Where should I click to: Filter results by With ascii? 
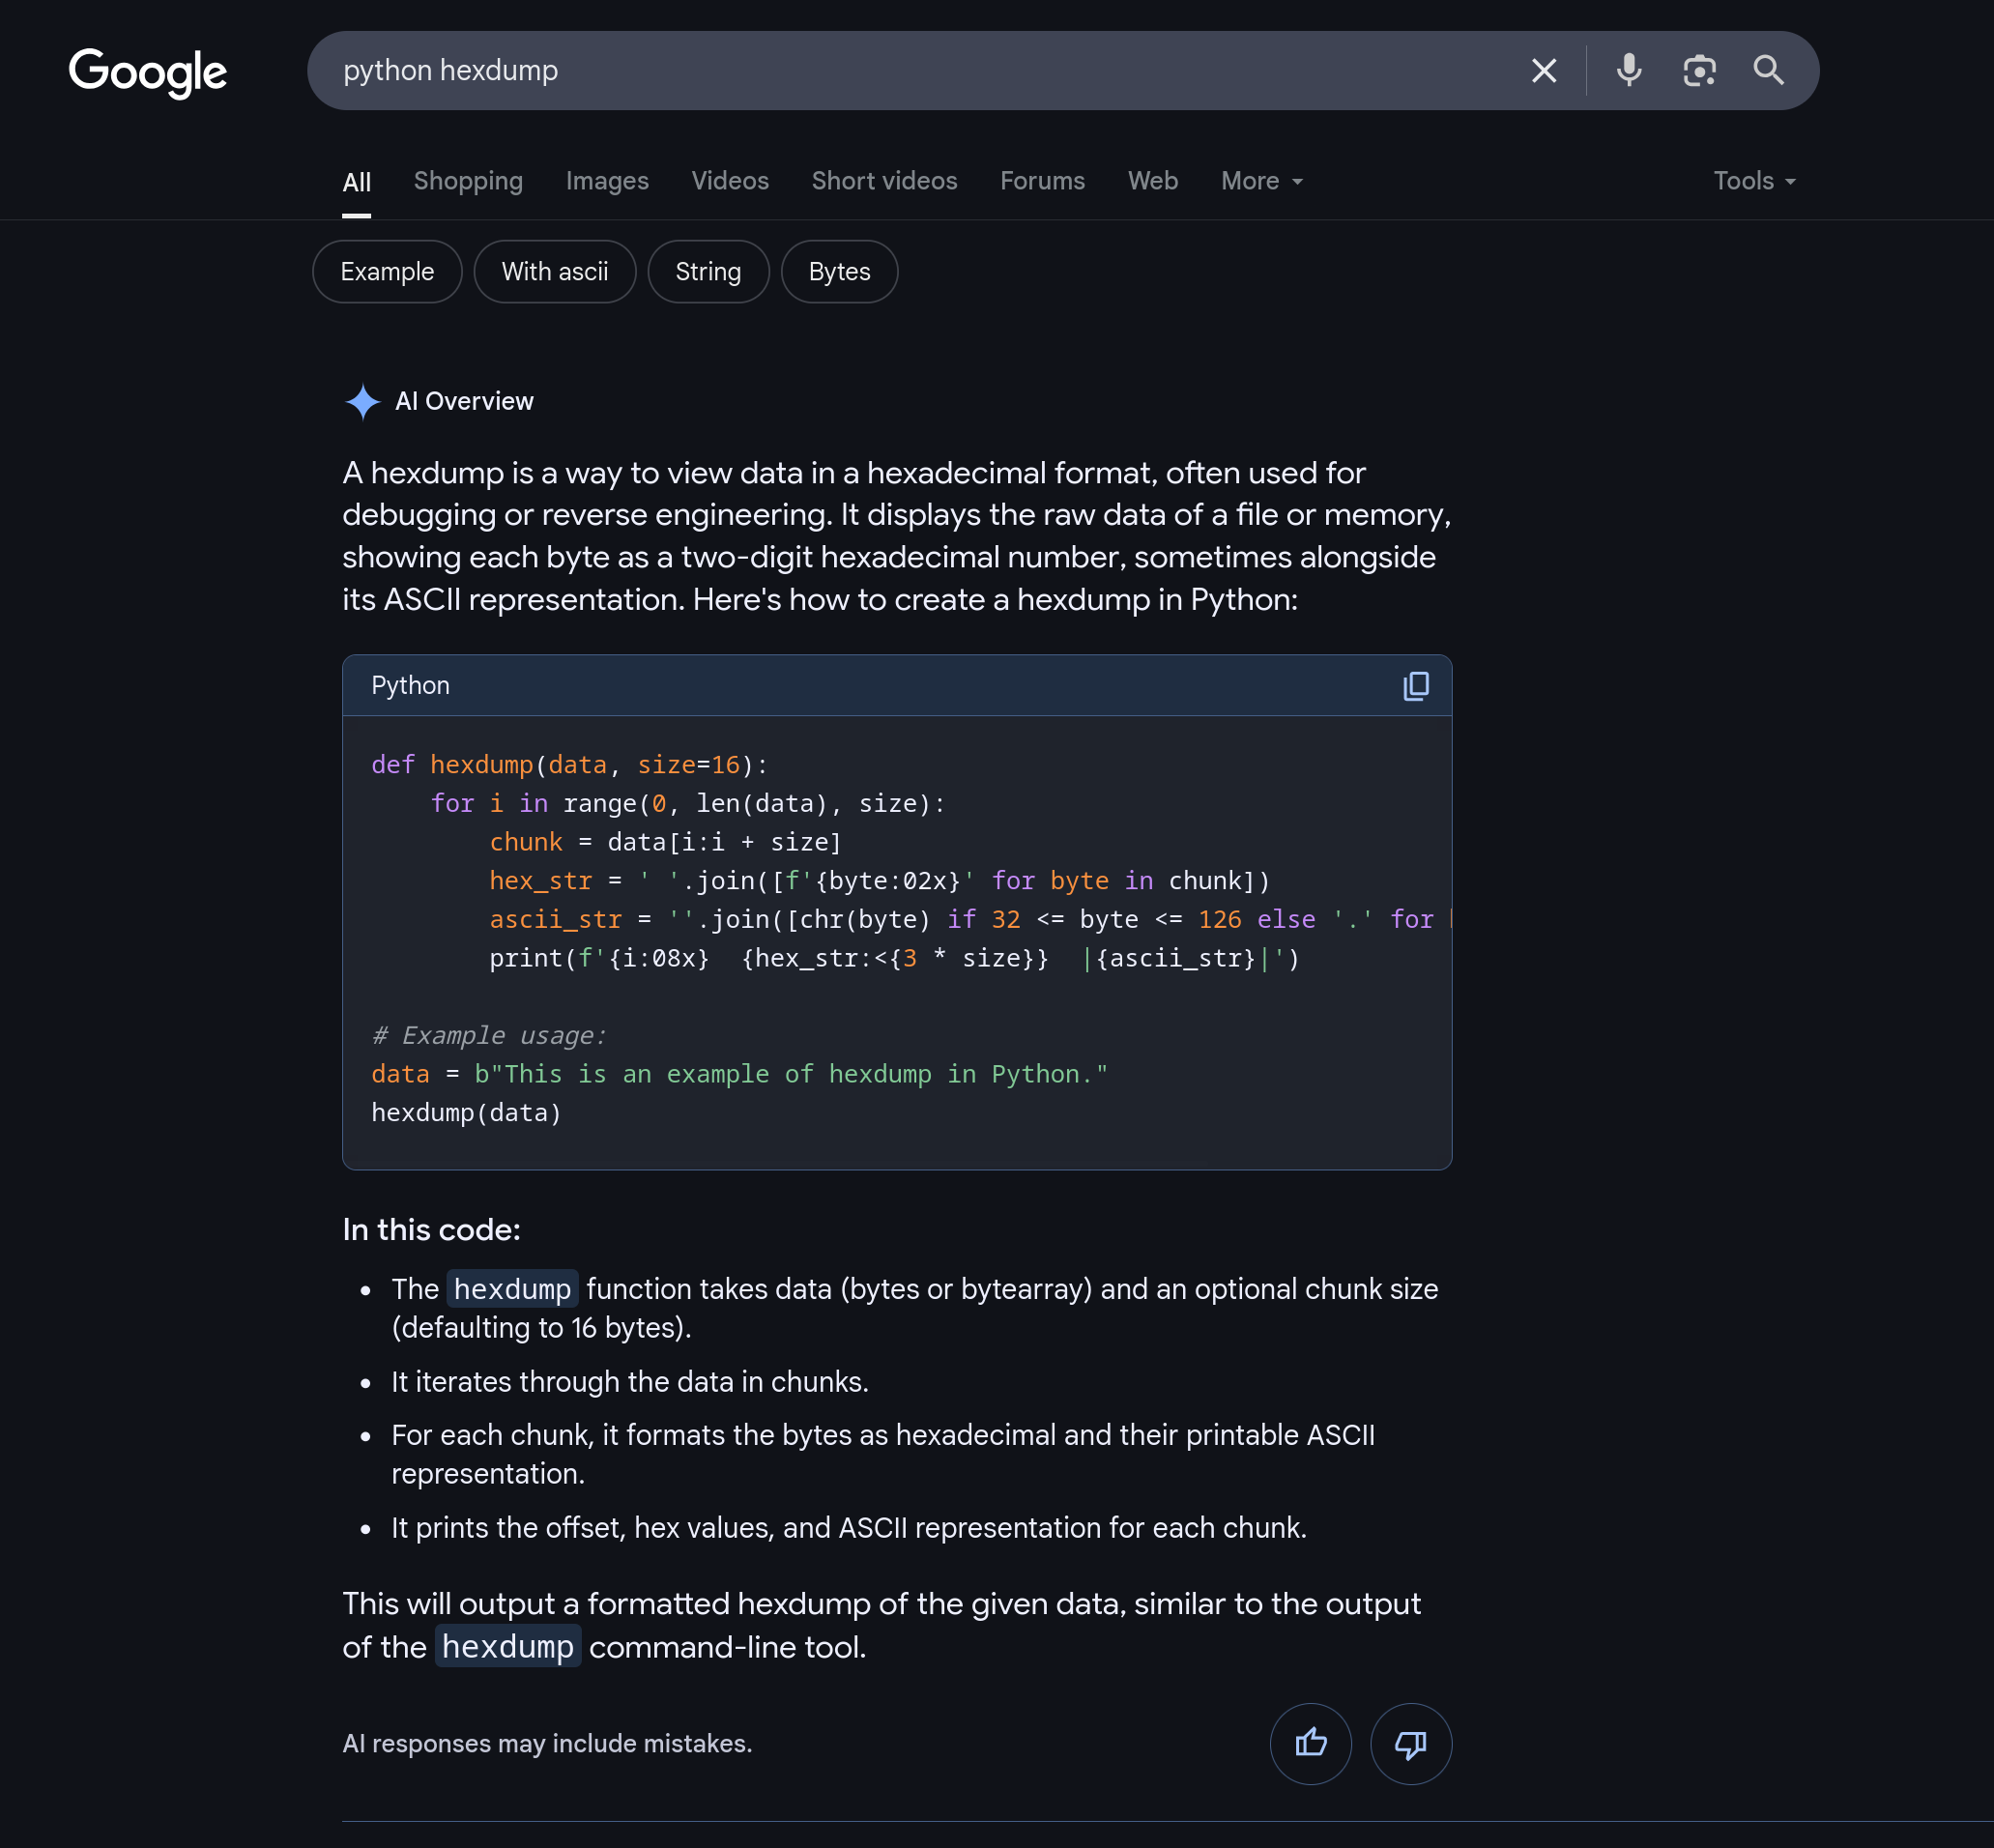[x=554, y=271]
